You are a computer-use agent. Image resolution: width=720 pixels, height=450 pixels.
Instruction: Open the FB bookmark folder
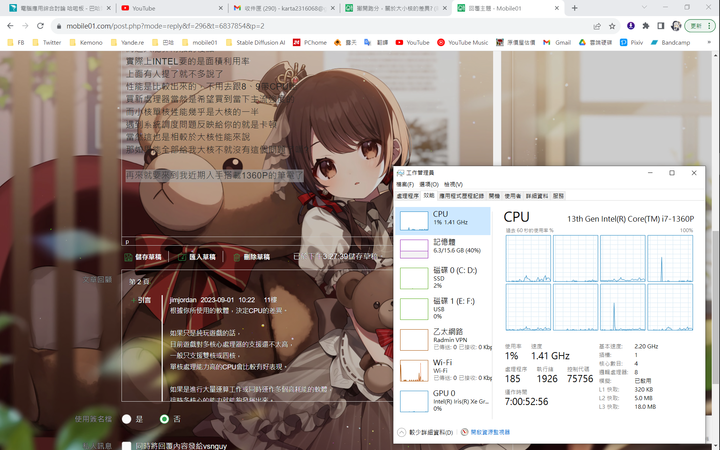[16, 42]
